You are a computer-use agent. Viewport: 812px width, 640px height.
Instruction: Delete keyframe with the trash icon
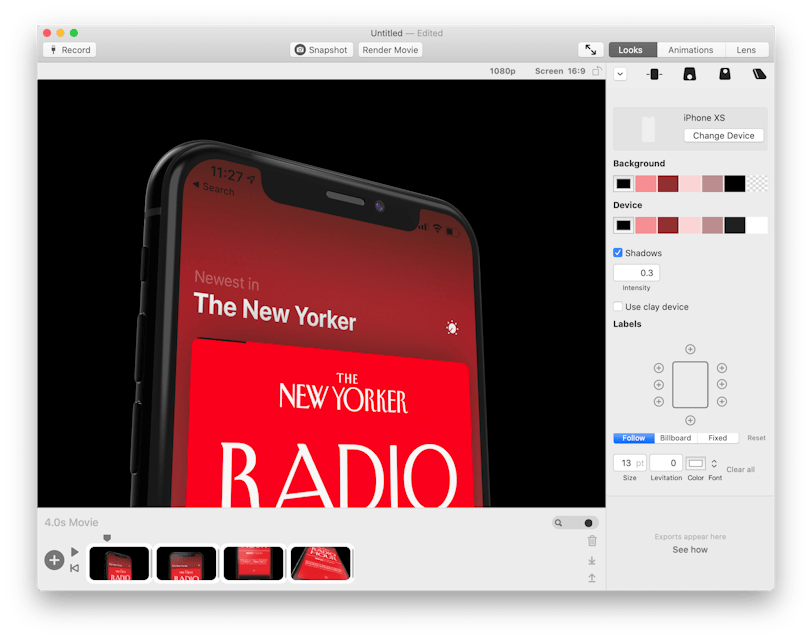(x=592, y=541)
